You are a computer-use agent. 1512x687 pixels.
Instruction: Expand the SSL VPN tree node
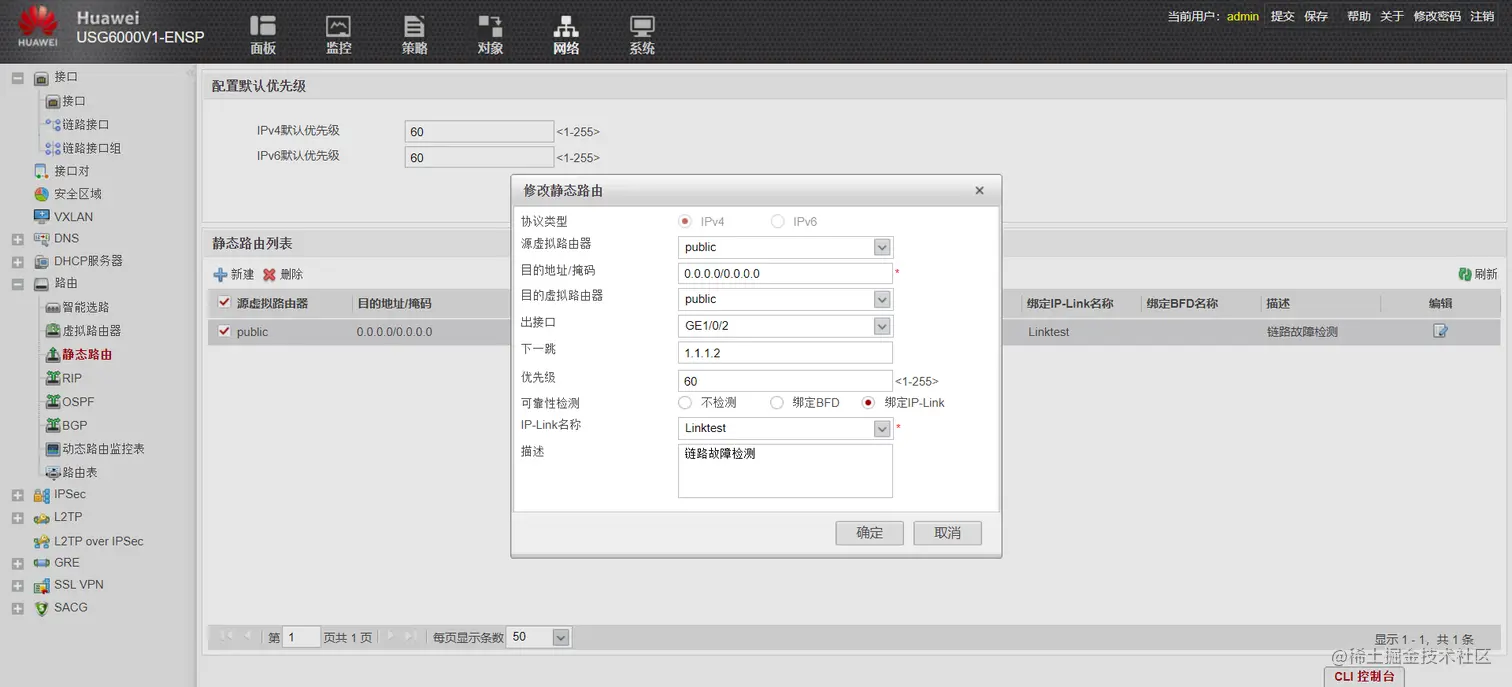click(17, 585)
